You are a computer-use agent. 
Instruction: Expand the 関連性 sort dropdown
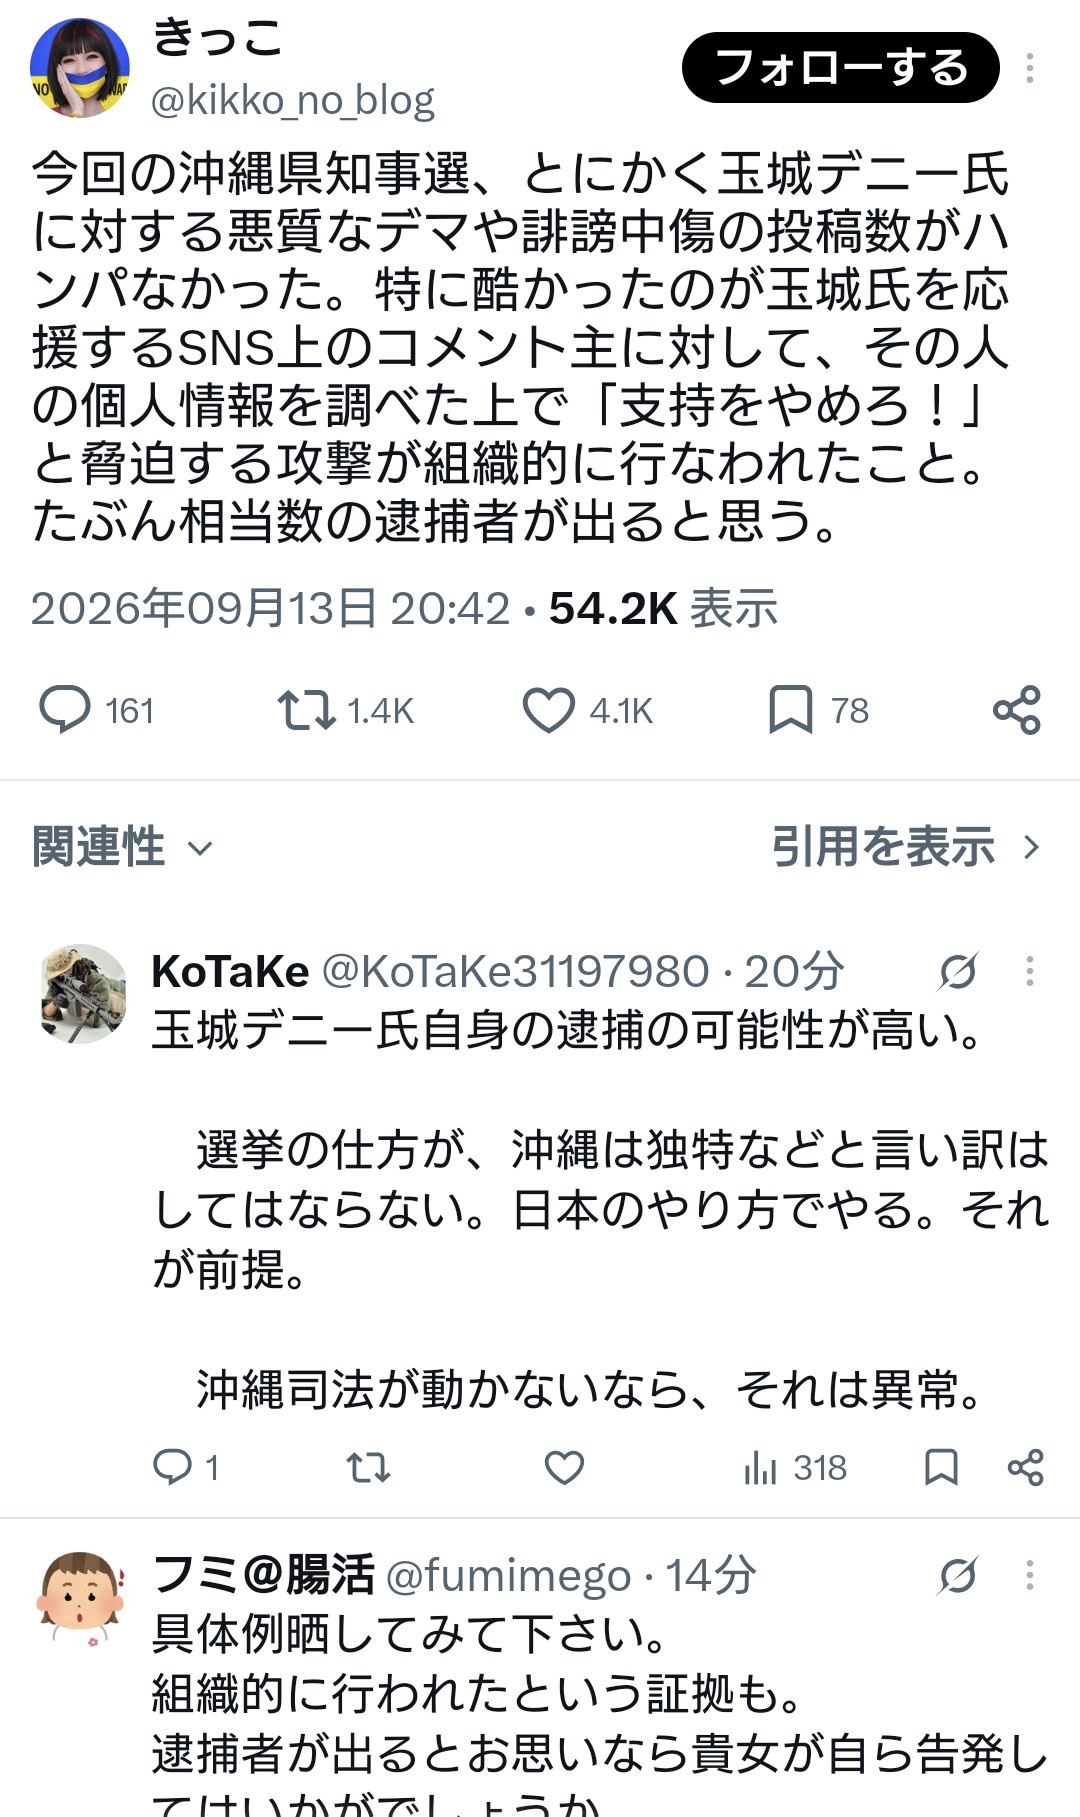pos(123,847)
